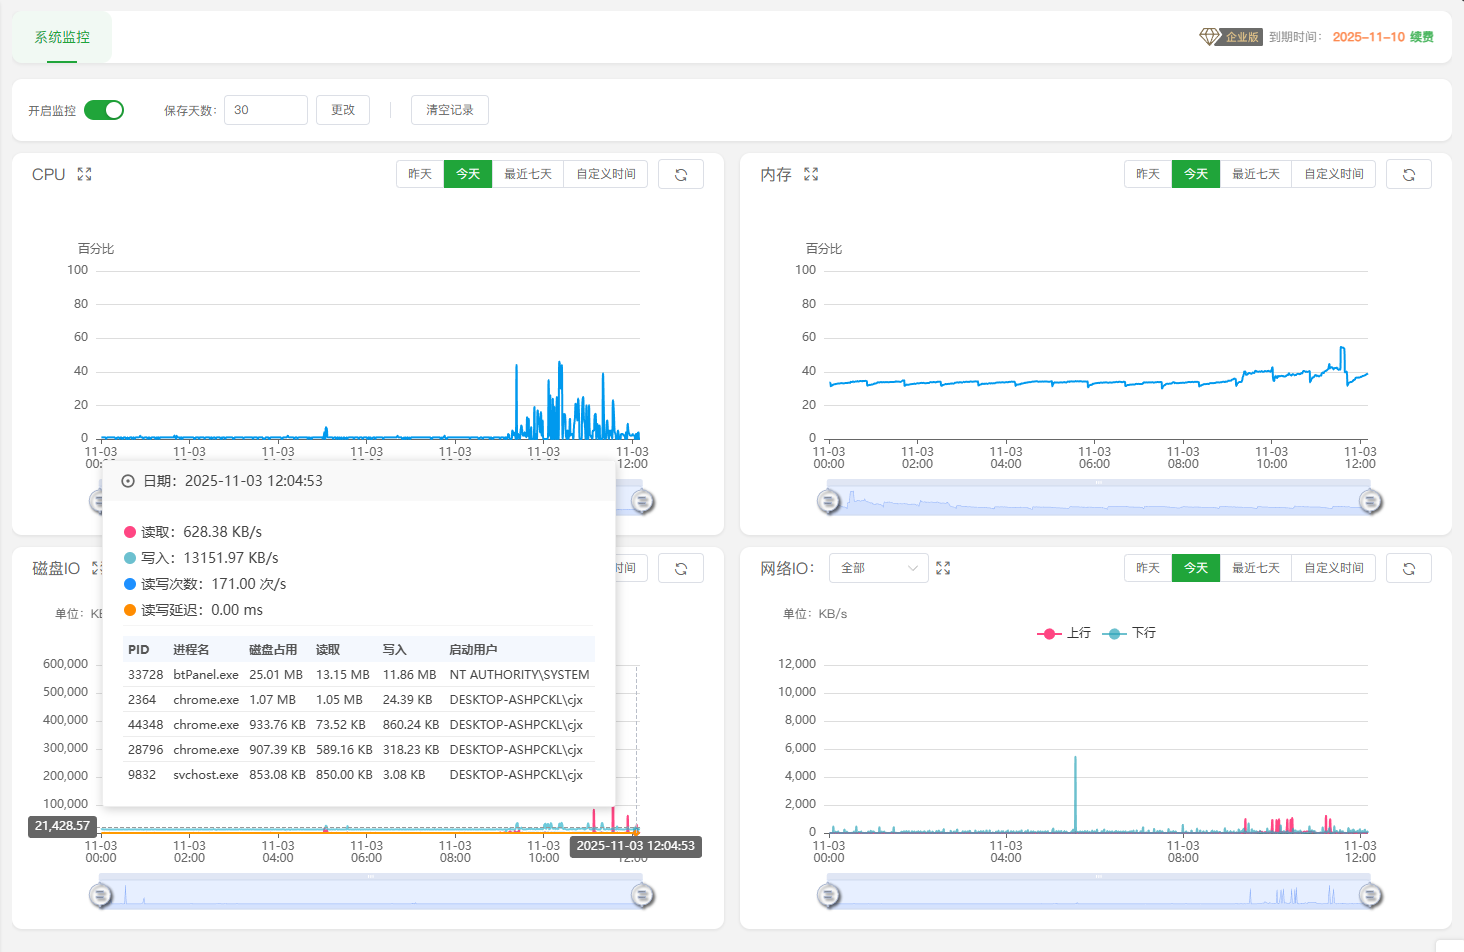Viewport: 1464px width, 952px height.
Task: Turn off the monitoring switch
Action: 104,110
